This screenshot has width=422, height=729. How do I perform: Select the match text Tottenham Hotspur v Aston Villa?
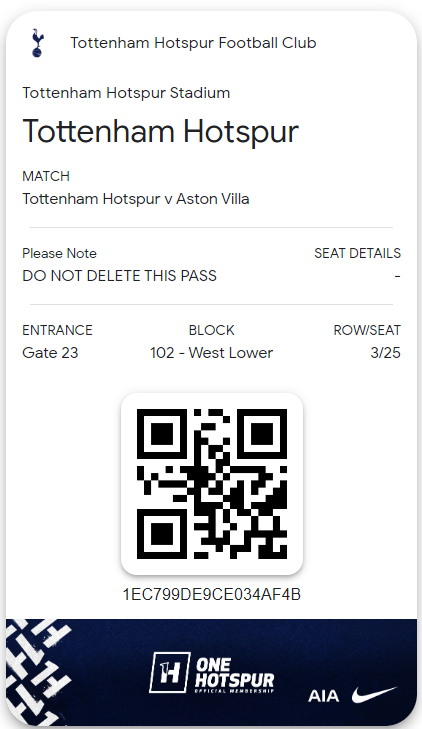136,199
